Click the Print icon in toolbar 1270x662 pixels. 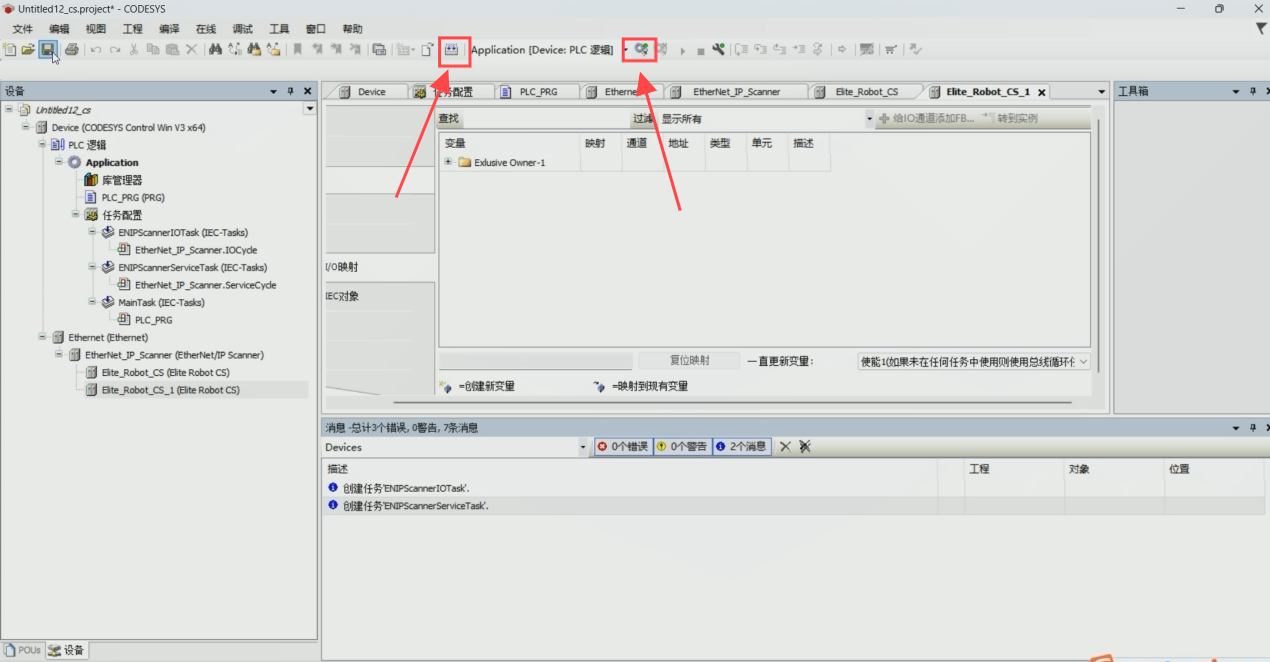click(x=72, y=49)
